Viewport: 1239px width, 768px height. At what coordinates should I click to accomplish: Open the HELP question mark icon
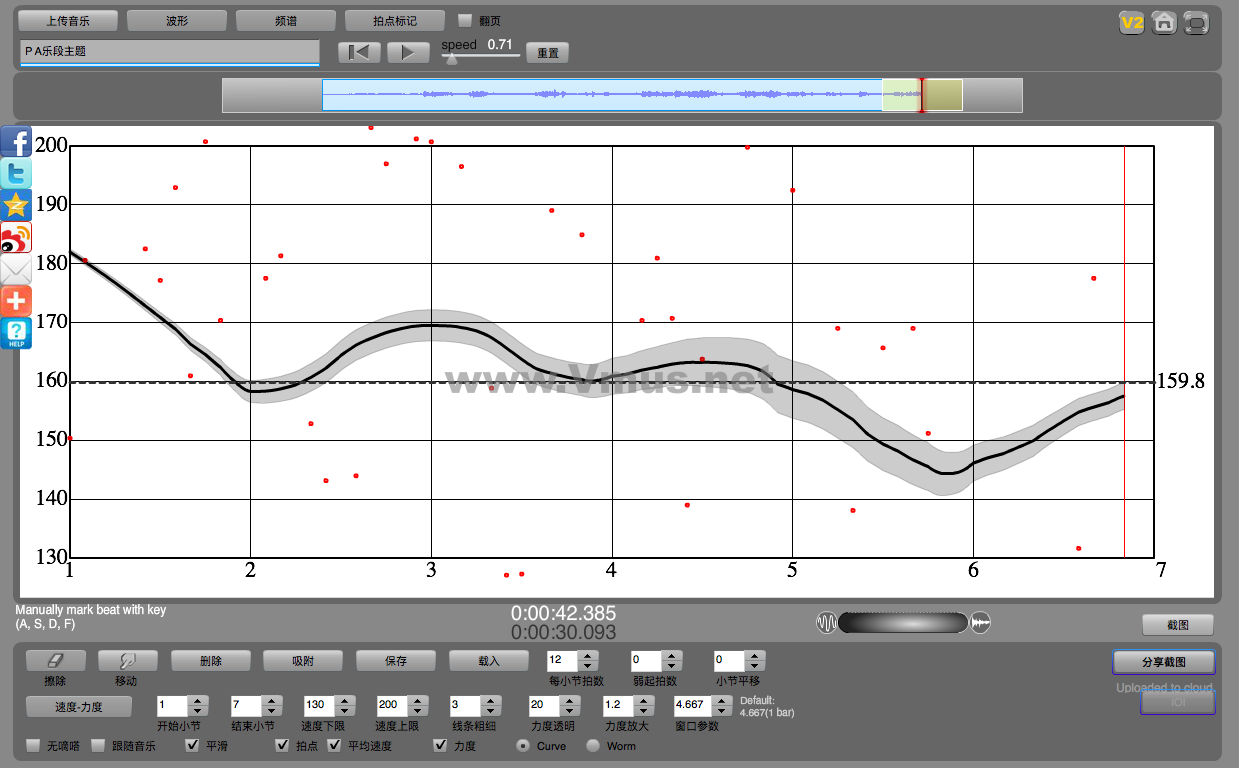click(16, 333)
